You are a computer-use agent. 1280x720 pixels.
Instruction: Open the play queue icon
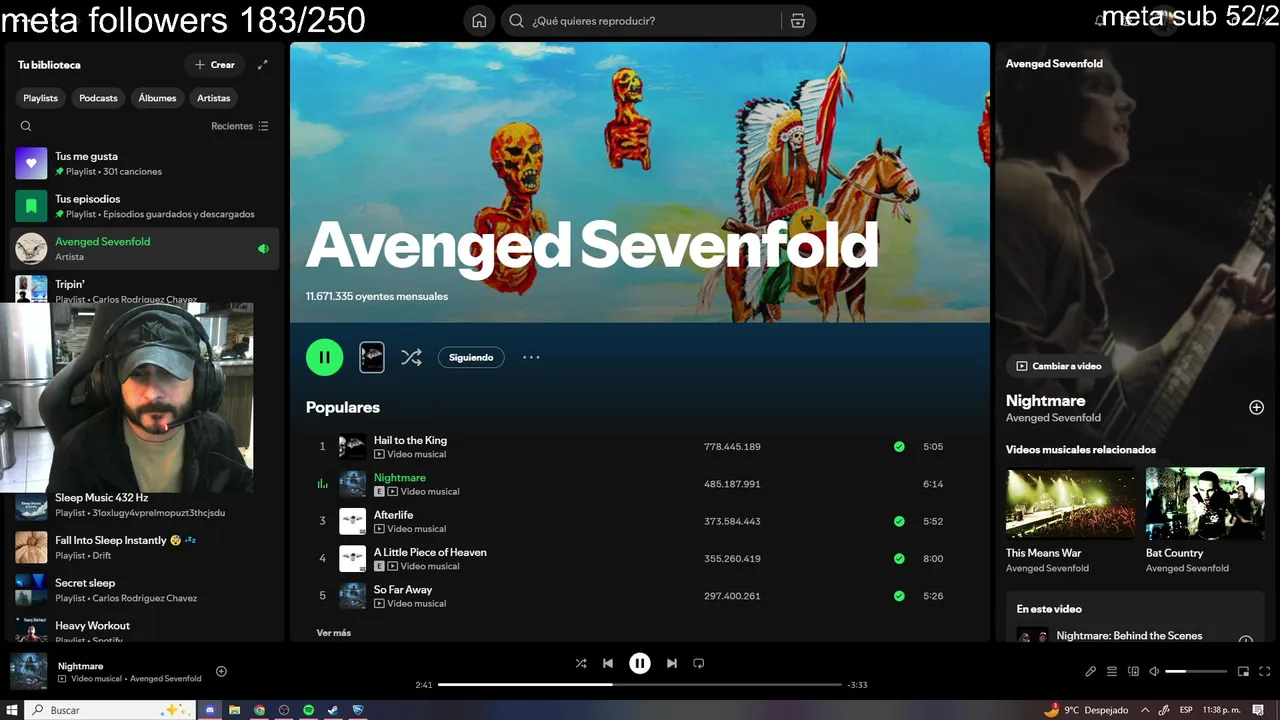[1112, 672]
